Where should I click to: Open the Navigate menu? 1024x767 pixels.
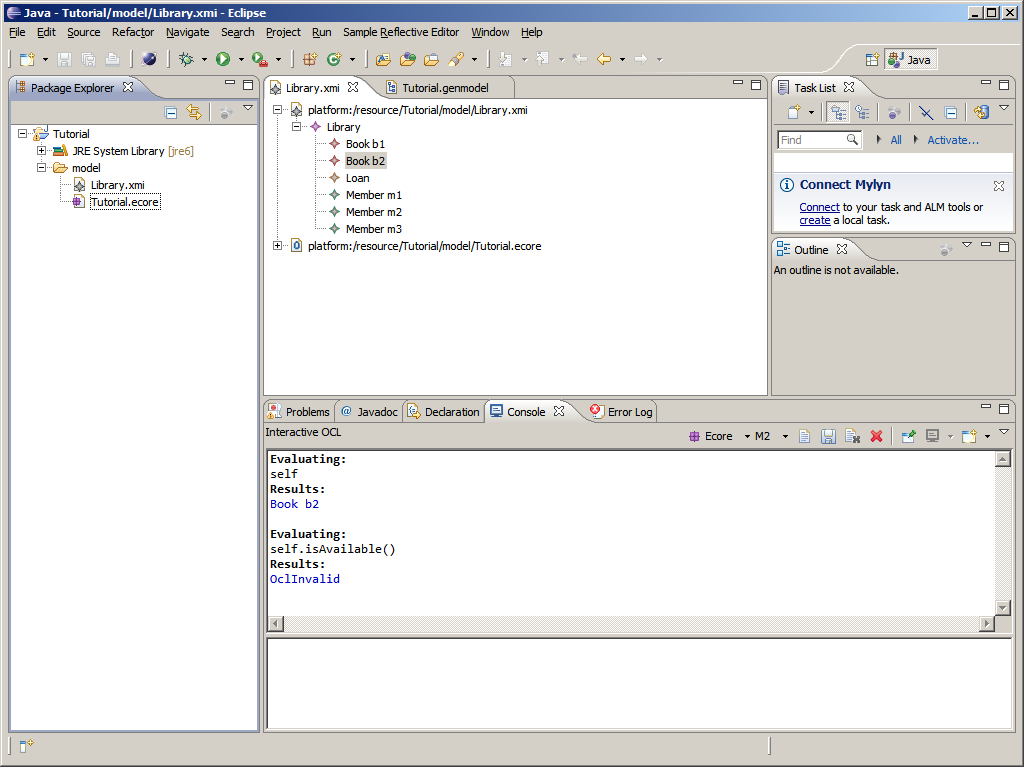[x=187, y=32]
